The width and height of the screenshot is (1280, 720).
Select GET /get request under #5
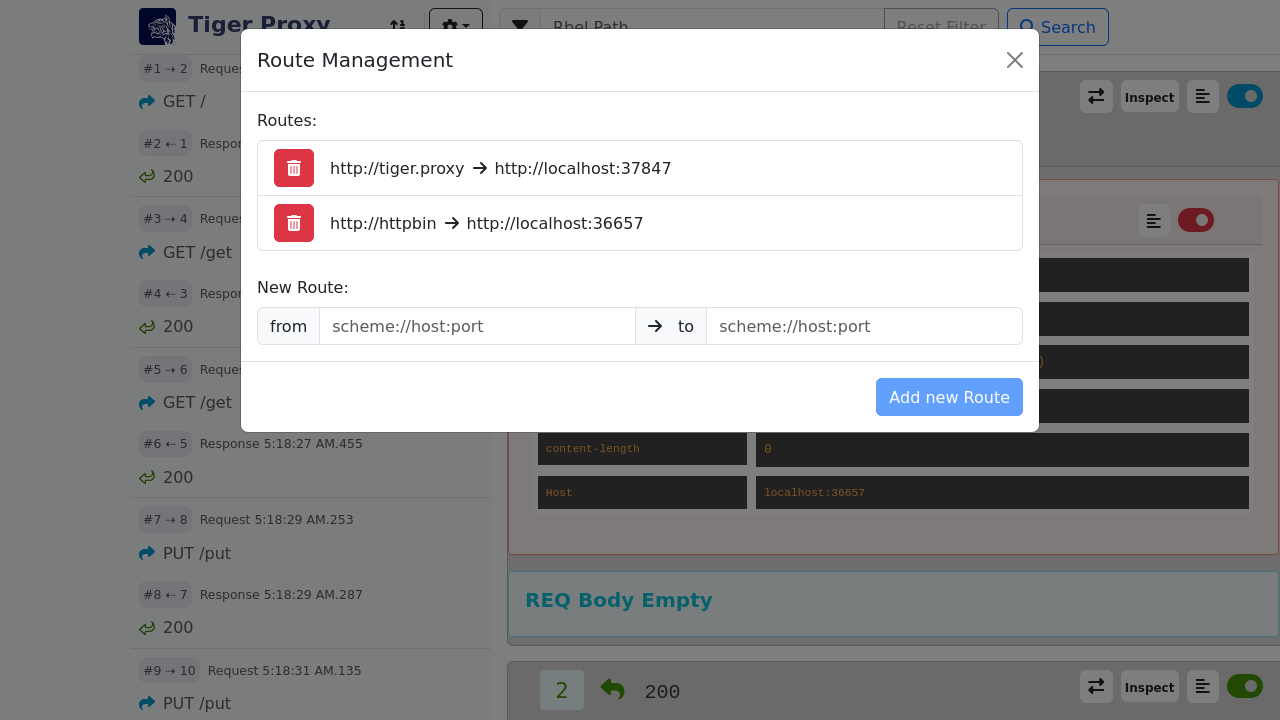(x=197, y=402)
